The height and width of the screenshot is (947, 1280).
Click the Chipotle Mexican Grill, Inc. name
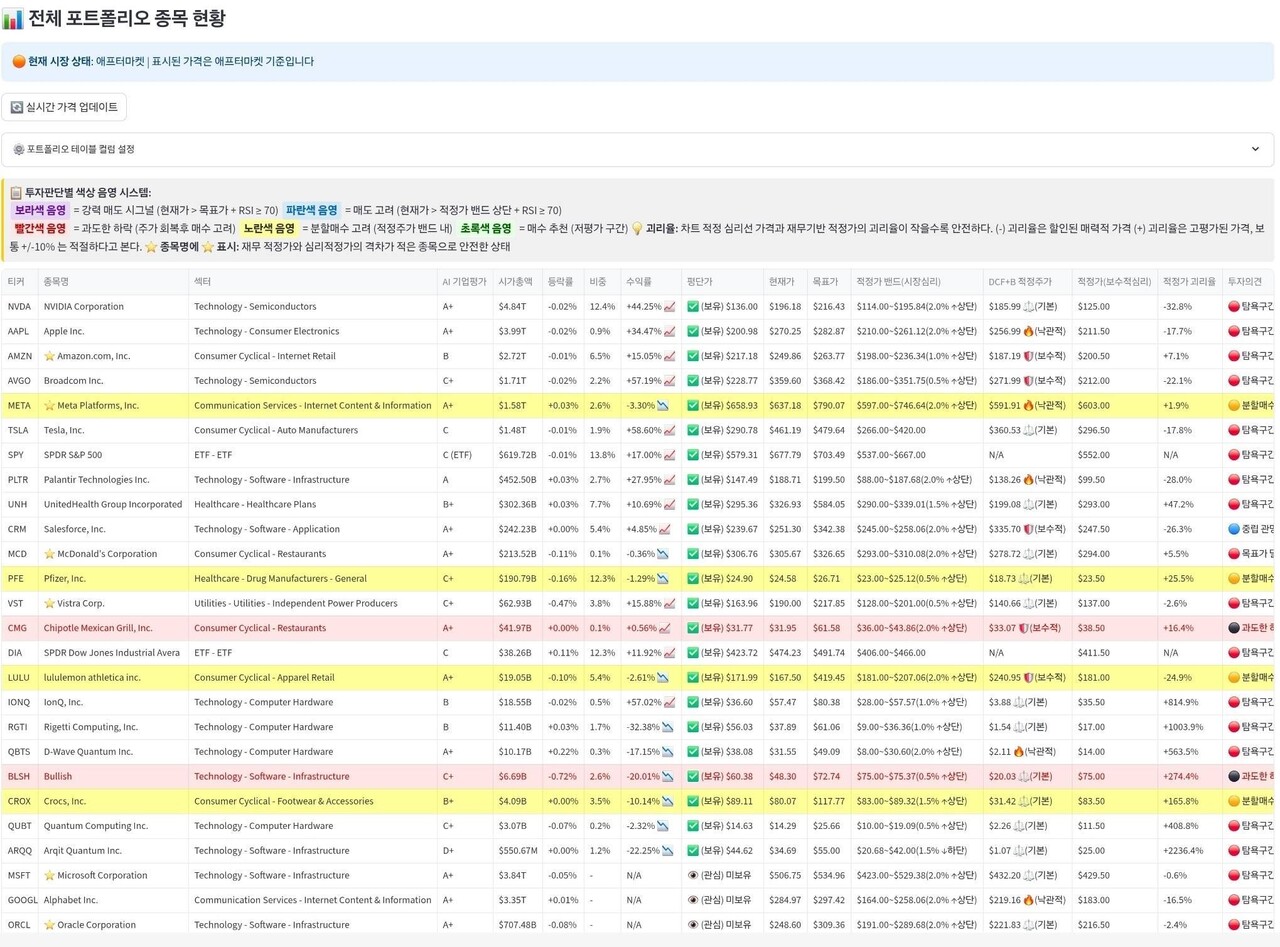click(x=98, y=628)
